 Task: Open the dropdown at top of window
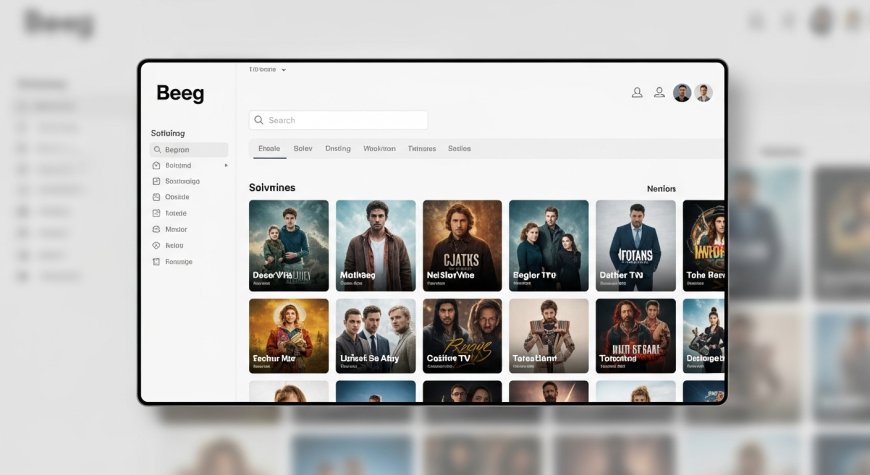267,69
